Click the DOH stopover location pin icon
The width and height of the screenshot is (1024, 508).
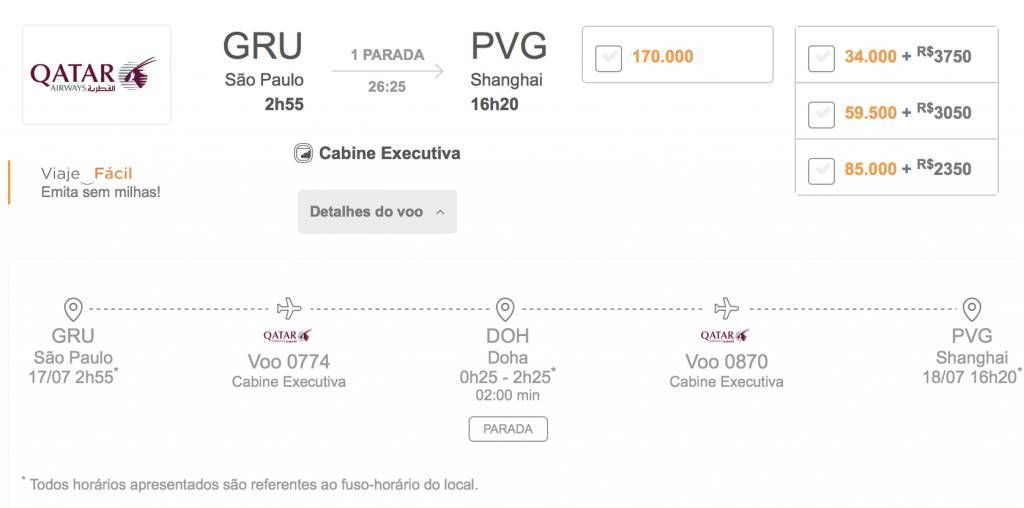pyautogui.click(x=505, y=309)
